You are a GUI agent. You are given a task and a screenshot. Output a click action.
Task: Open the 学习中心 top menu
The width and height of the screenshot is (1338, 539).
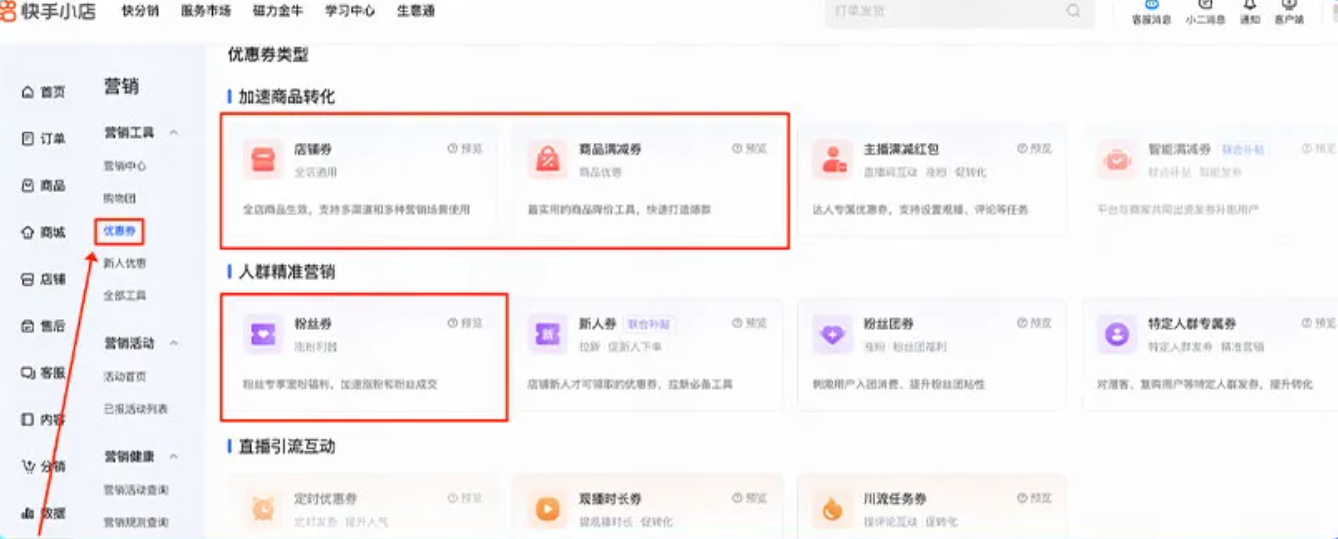(x=350, y=11)
